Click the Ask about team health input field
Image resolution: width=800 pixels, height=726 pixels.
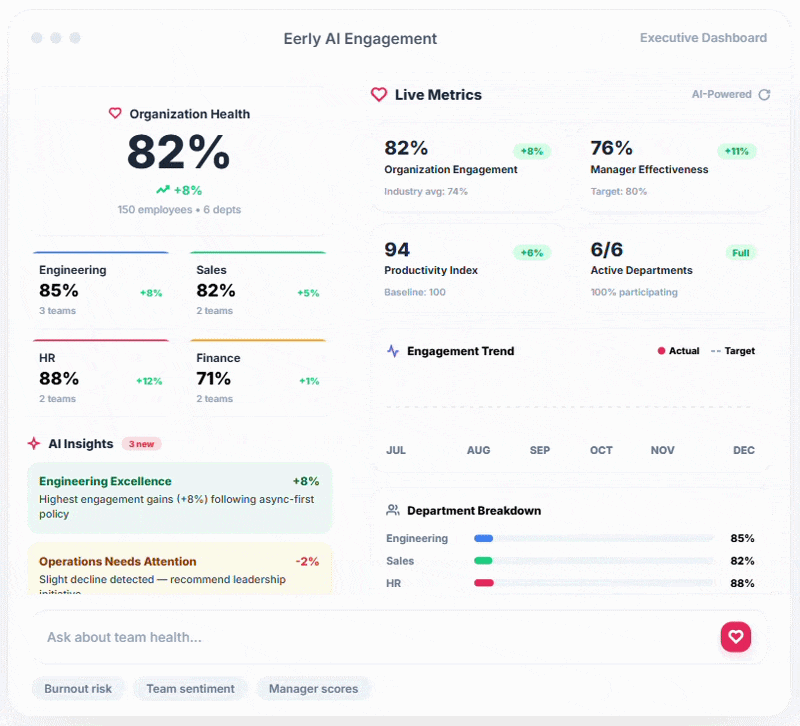[x=300, y=637]
